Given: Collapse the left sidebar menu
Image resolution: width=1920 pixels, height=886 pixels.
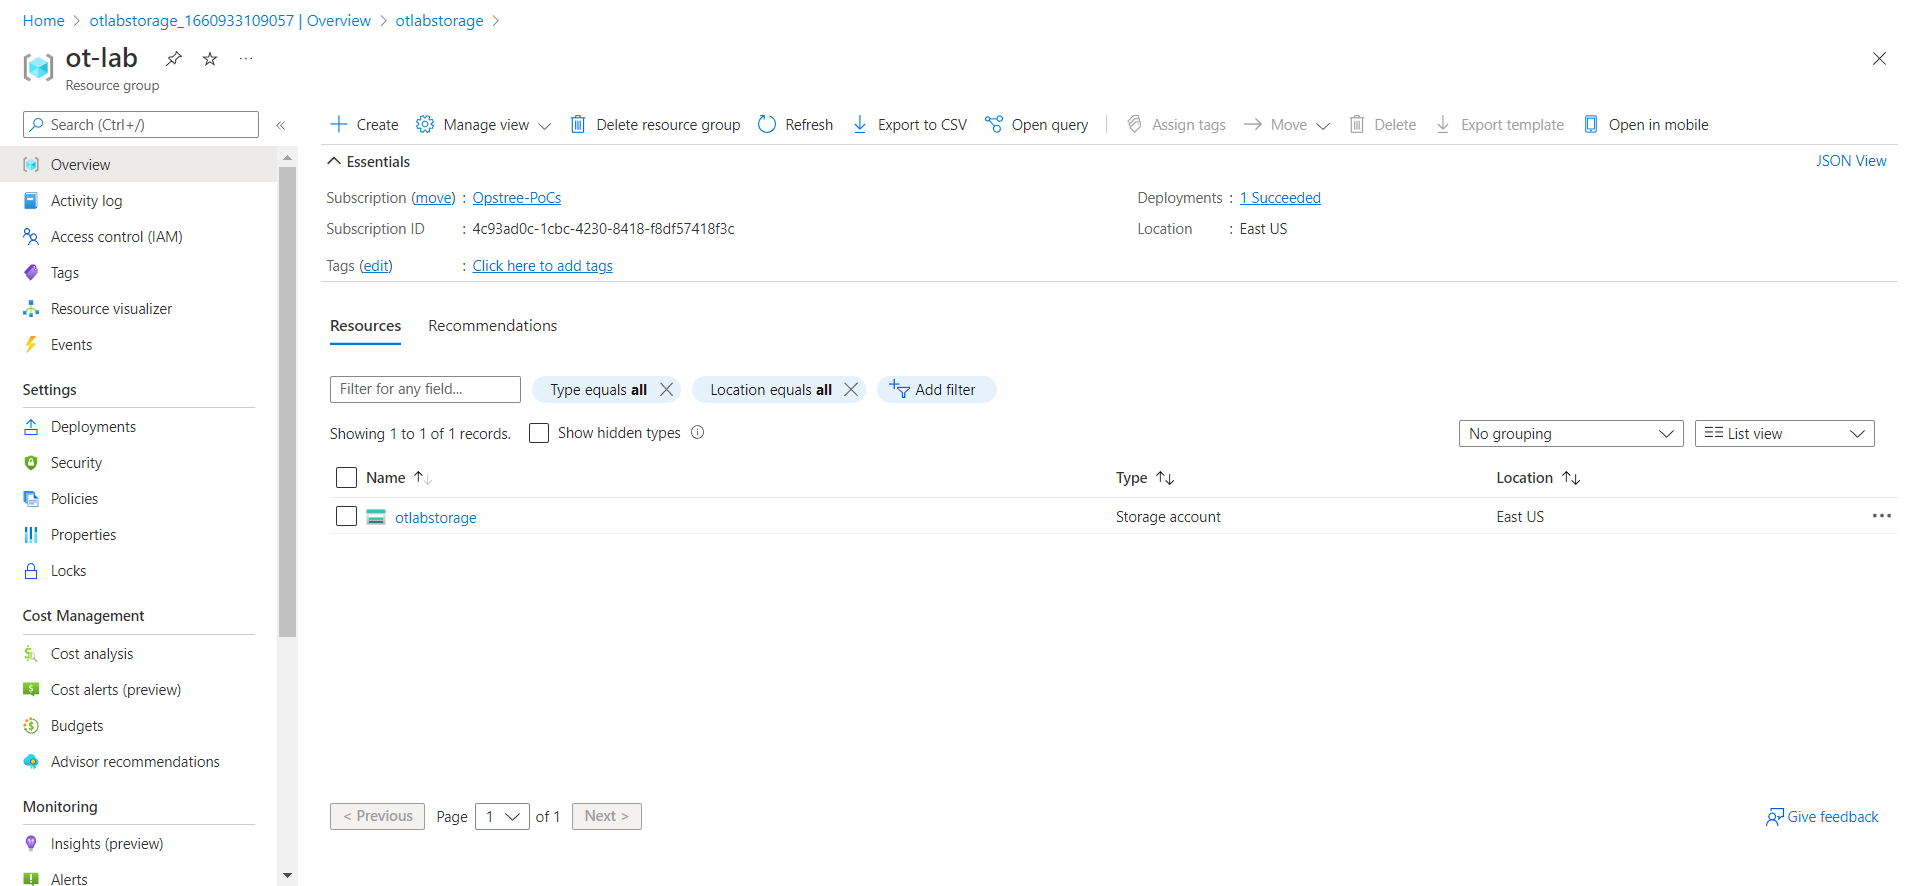Looking at the screenshot, I should (281, 125).
